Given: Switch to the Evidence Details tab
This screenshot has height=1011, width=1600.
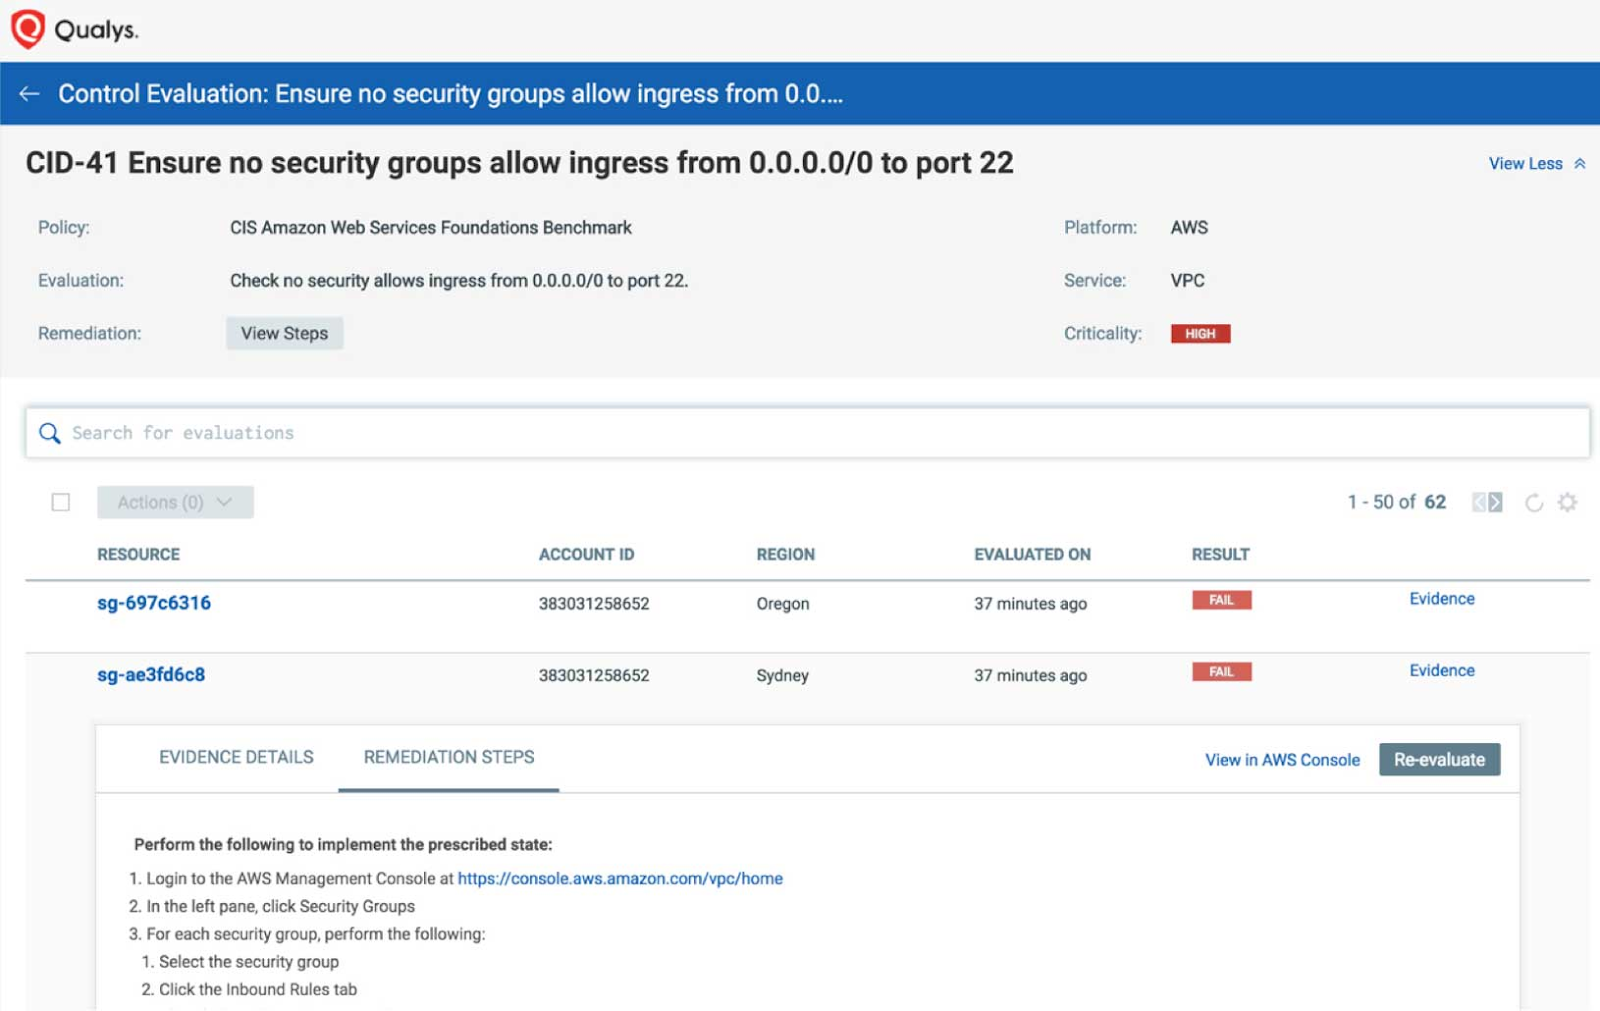Looking at the screenshot, I should click(x=236, y=758).
